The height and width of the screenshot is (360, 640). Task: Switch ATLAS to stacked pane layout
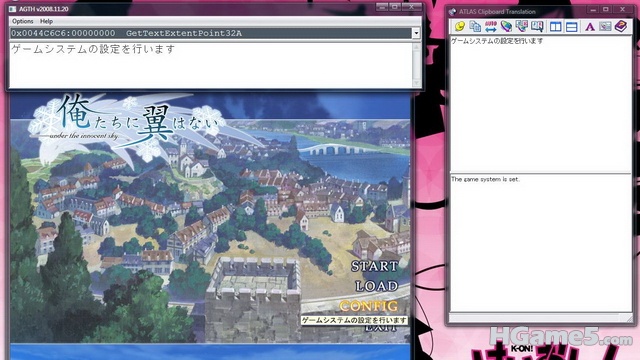pos(571,27)
